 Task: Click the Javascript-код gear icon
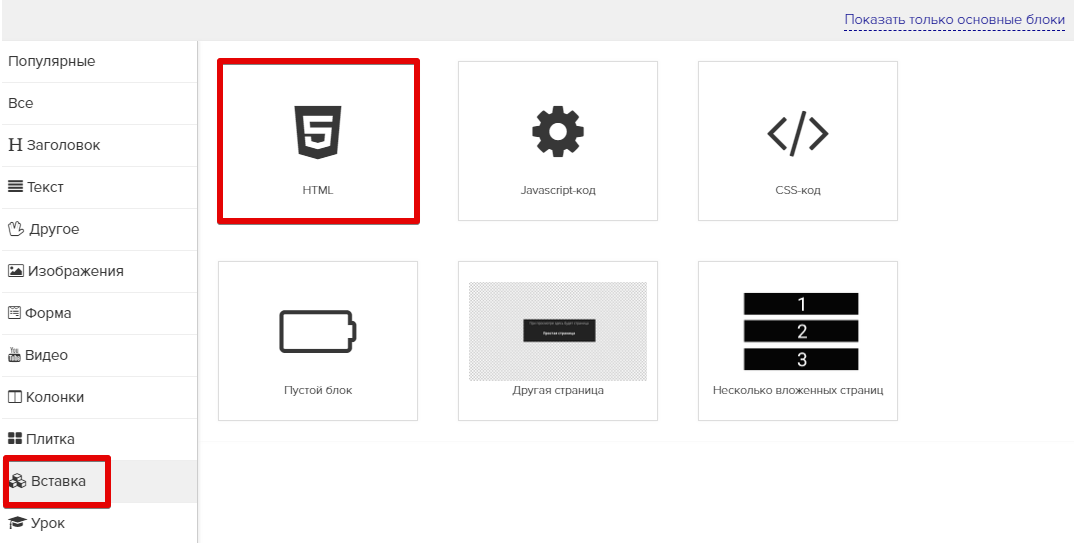(557, 131)
